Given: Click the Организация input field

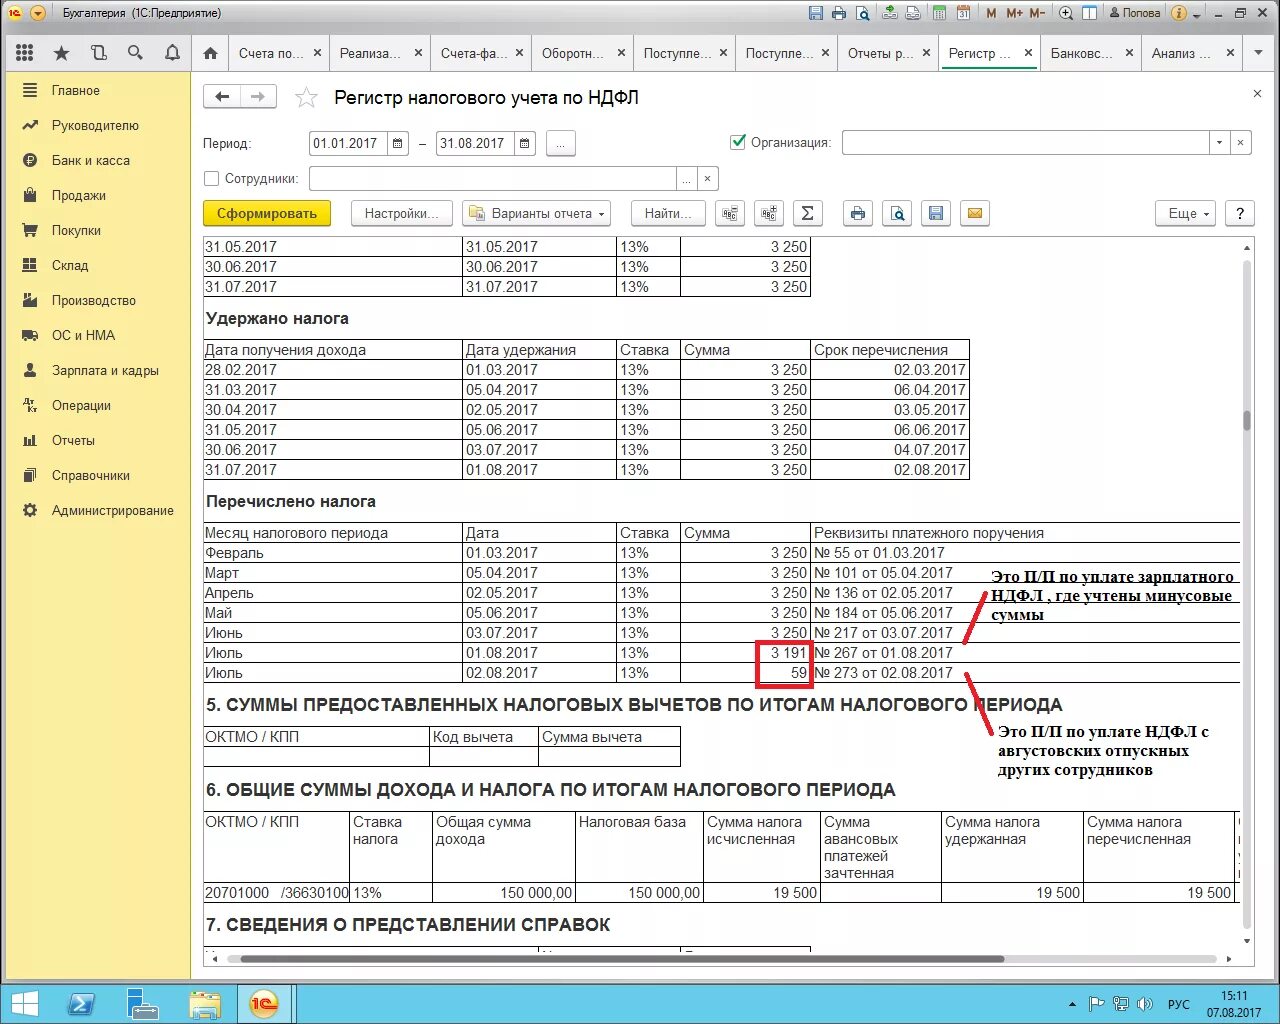Looking at the screenshot, I should point(1026,143).
